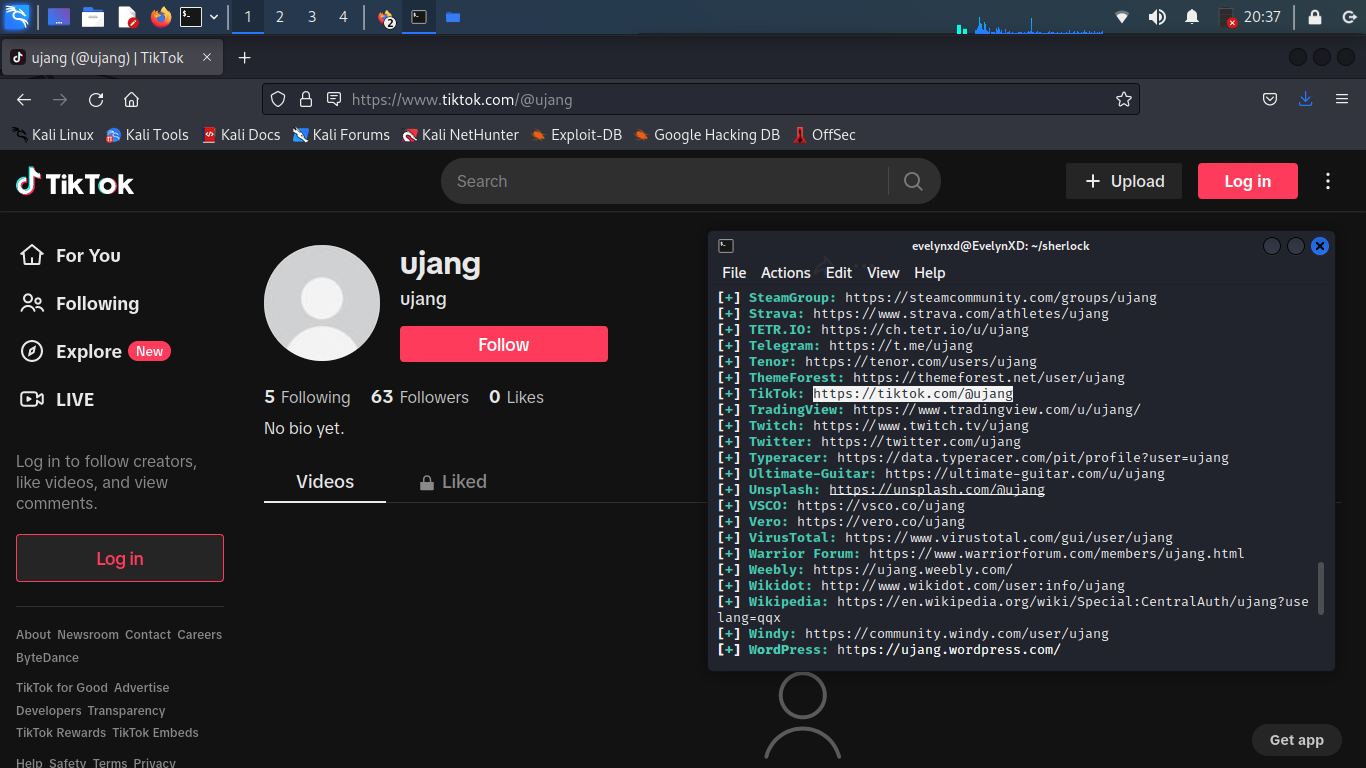Click the search magnifier icon
This screenshot has height=768, width=1366.
click(913, 181)
